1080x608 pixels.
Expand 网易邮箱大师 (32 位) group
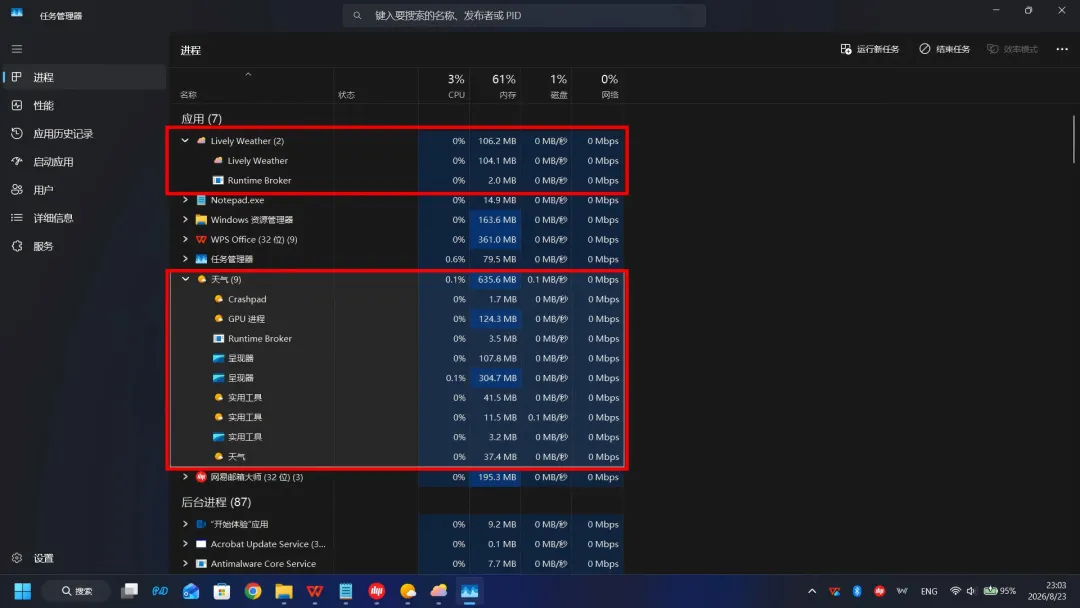185,476
